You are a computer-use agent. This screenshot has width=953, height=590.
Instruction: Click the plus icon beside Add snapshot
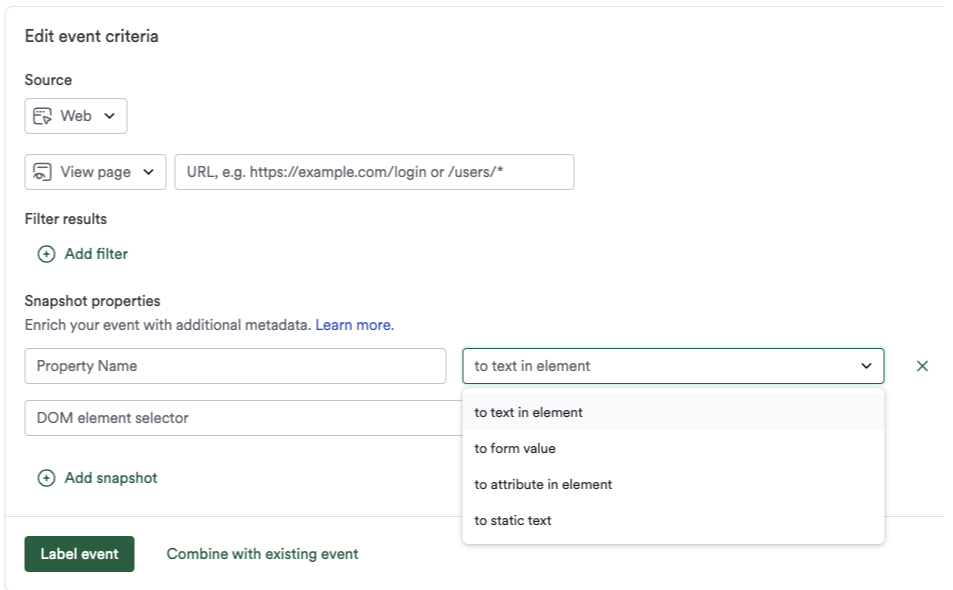point(46,478)
